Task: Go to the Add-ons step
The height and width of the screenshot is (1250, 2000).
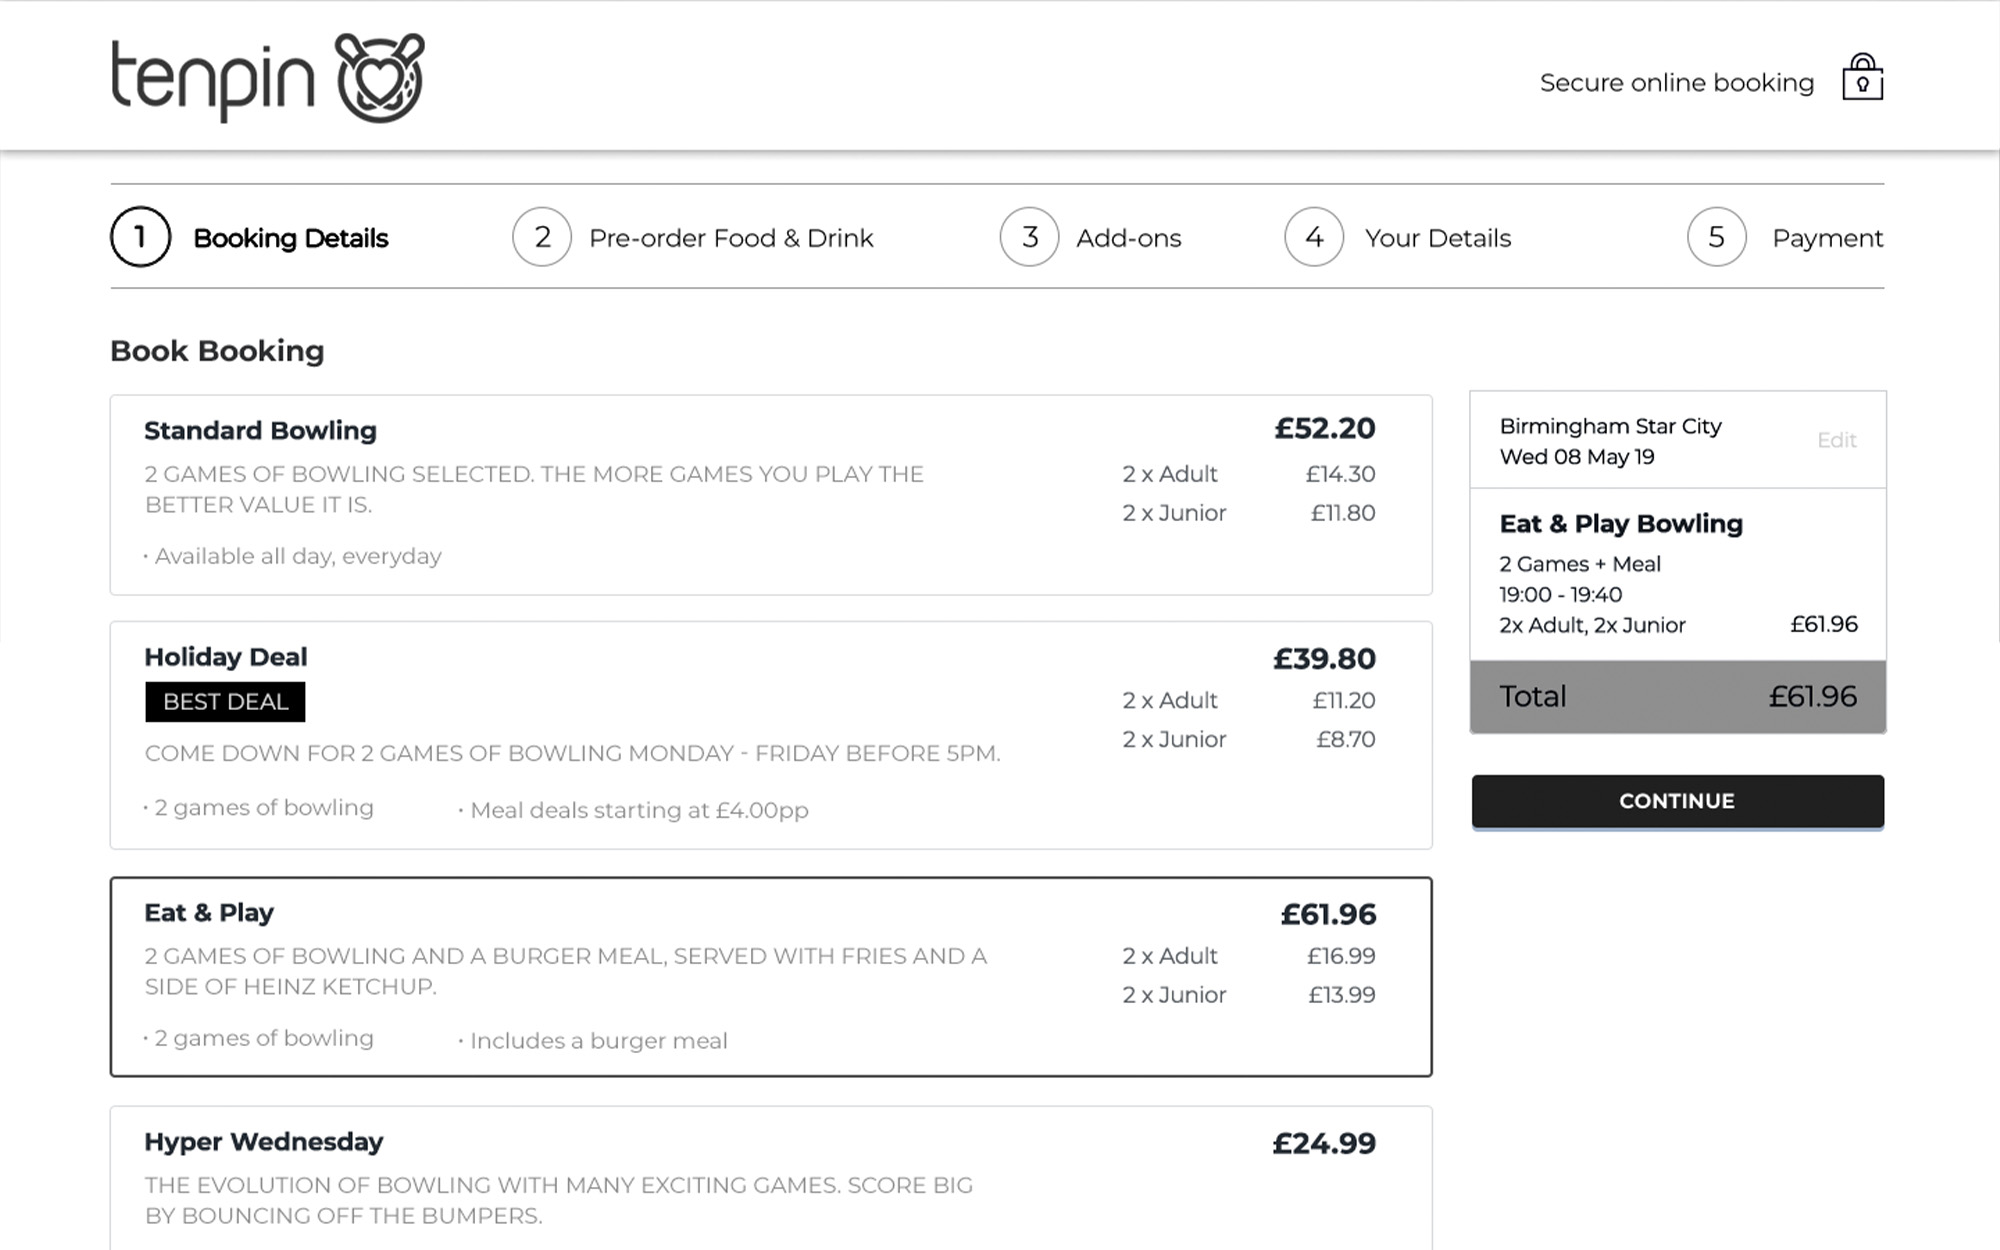Action: coord(1128,238)
